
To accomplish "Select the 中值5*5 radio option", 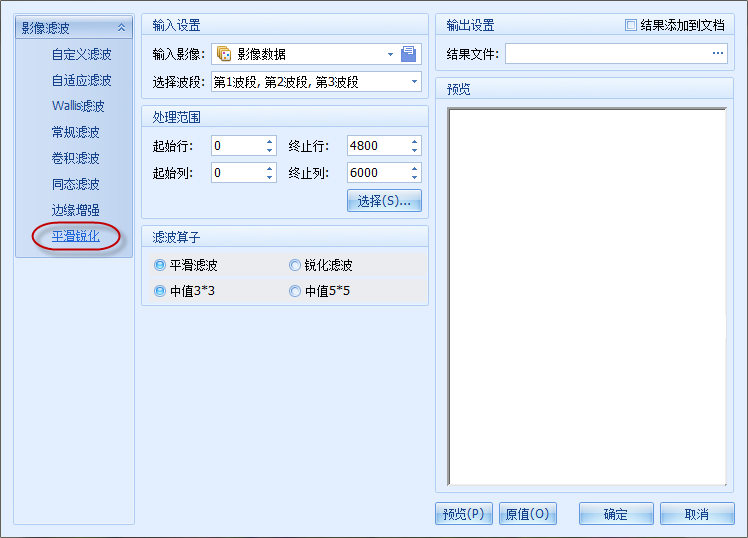I will (295, 291).
